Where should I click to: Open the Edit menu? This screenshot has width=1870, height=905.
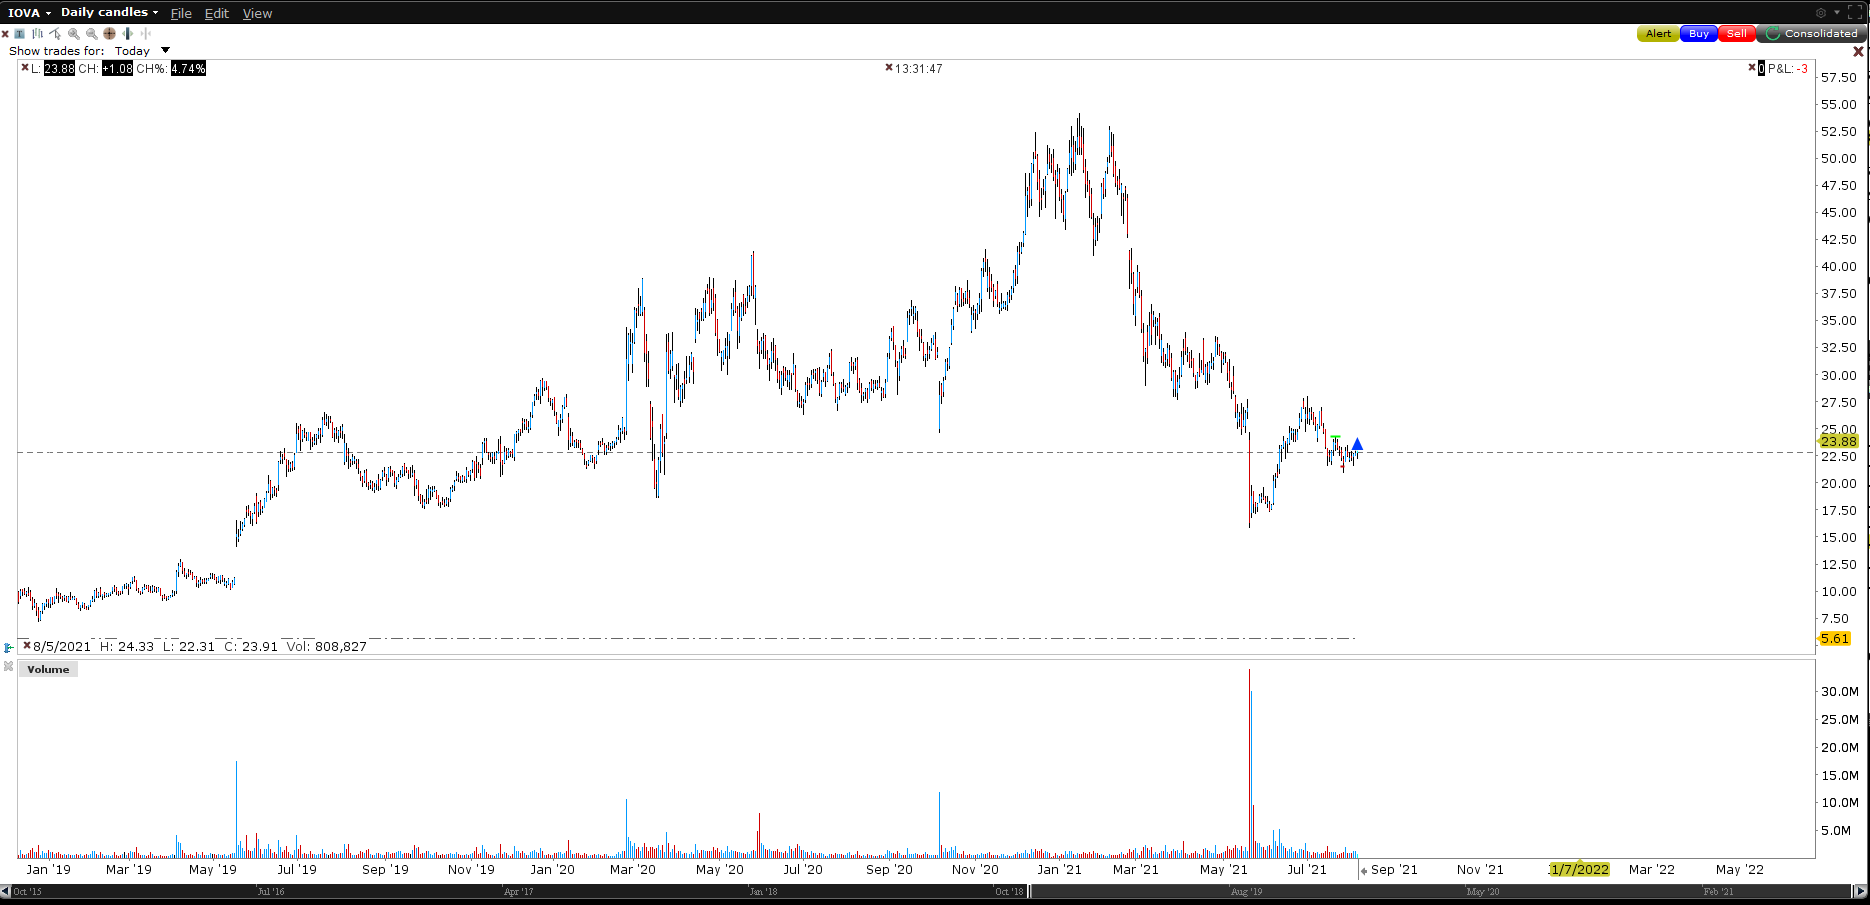(x=216, y=13)
